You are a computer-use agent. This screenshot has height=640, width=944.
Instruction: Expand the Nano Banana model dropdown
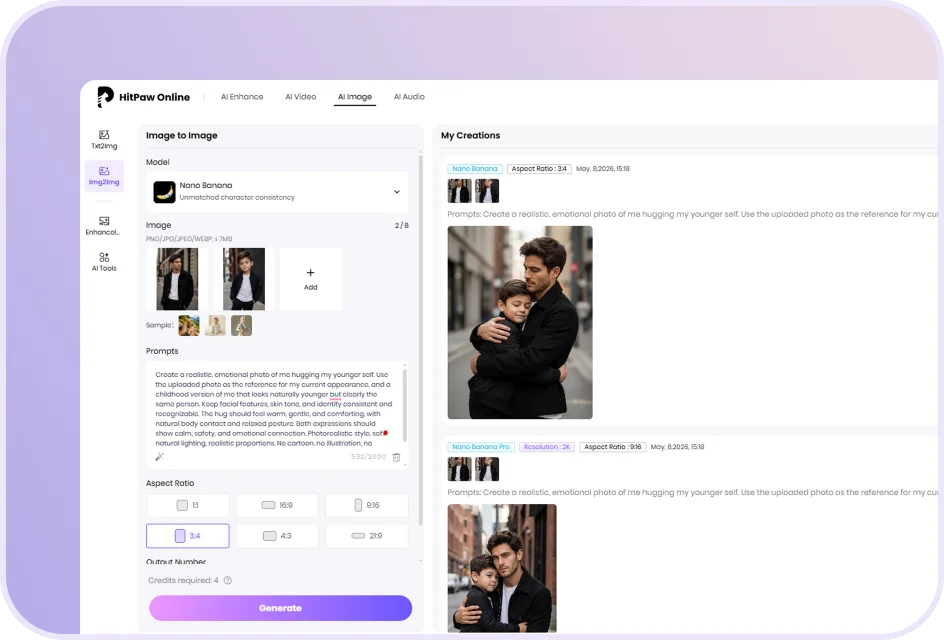(397, 192)
